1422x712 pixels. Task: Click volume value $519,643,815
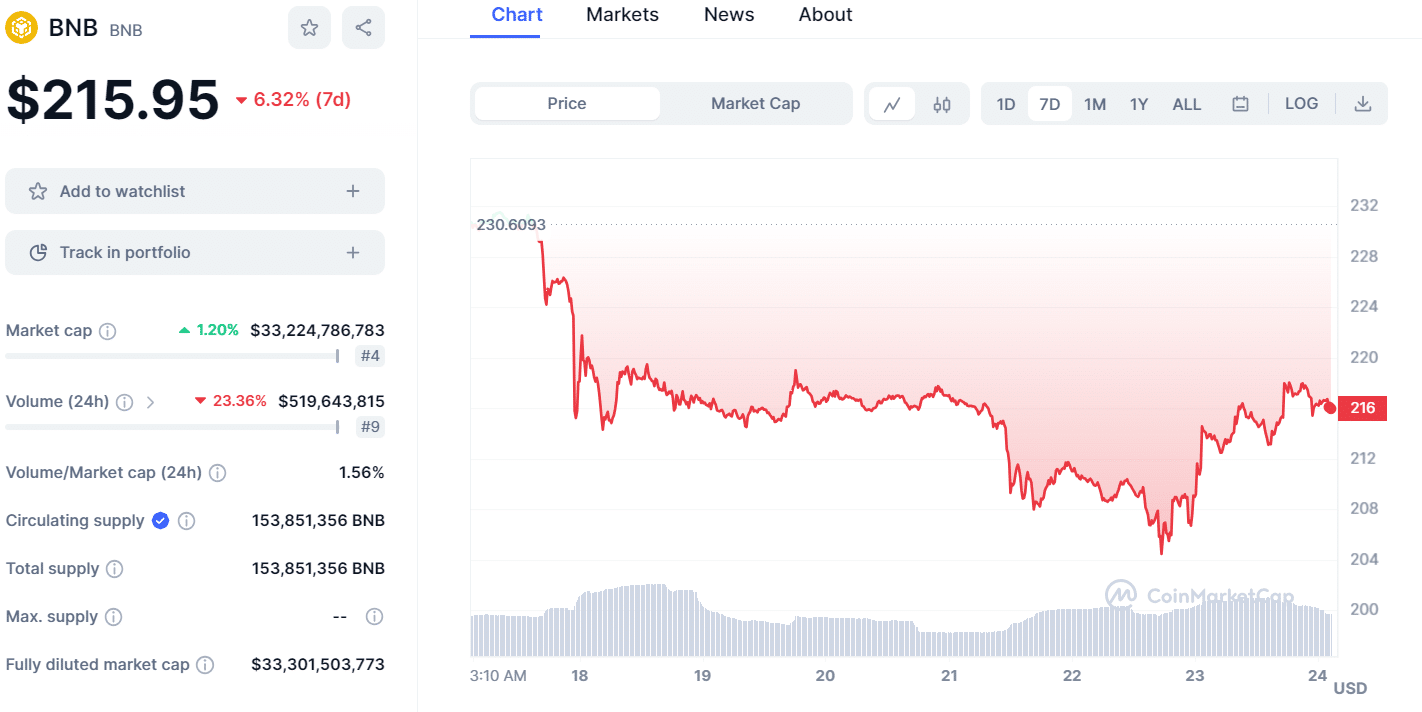331,401
